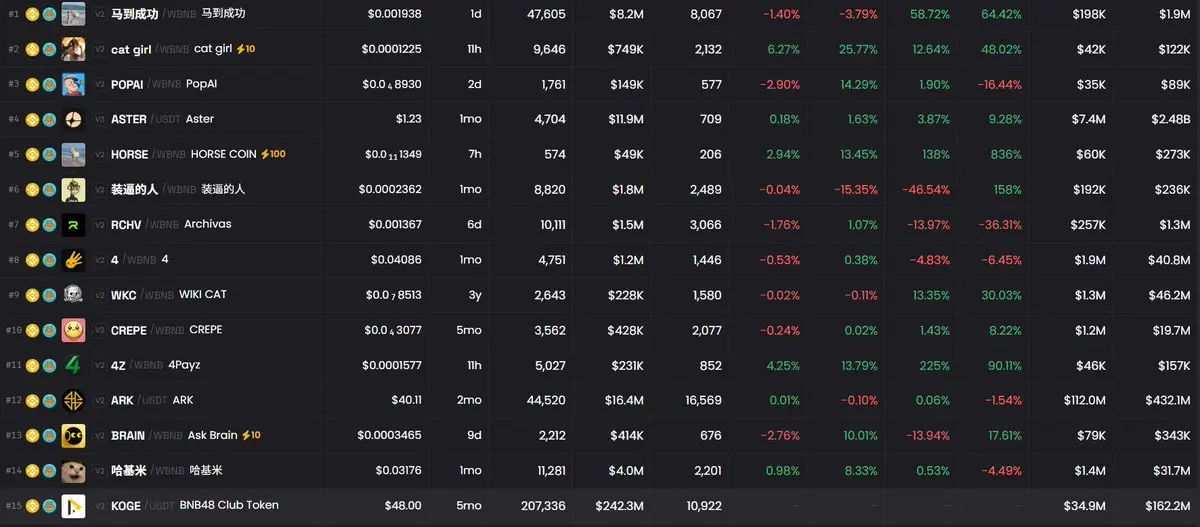The width and height of the screenshot is (1200, 527).
Task: Click the WKC skull cat logo
Action: click(73, 295)
